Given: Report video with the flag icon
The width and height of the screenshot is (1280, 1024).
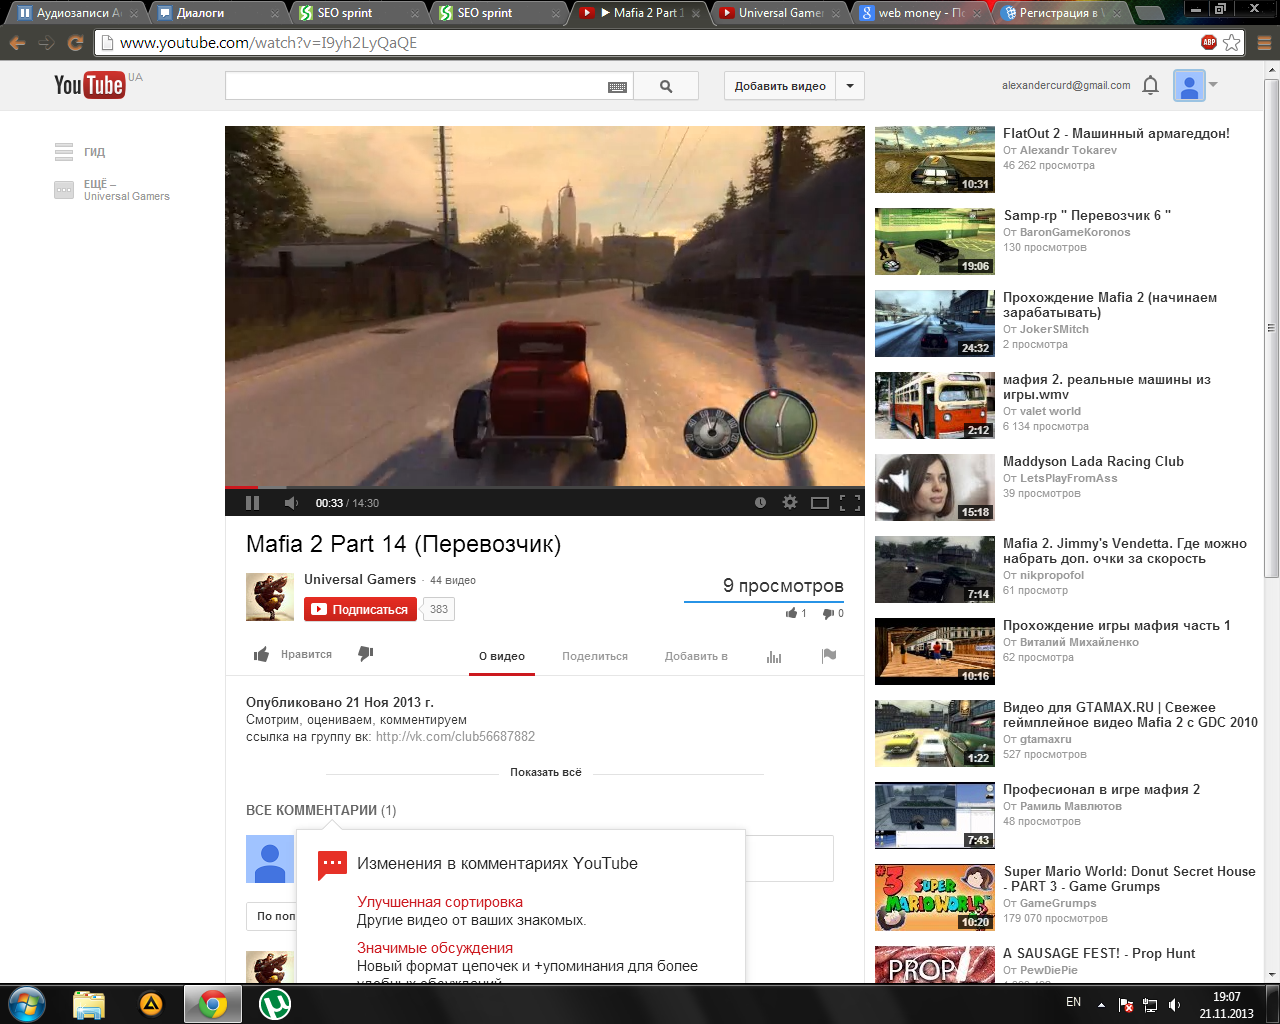Looking at the screenshot, I should [x=828, y=656].
